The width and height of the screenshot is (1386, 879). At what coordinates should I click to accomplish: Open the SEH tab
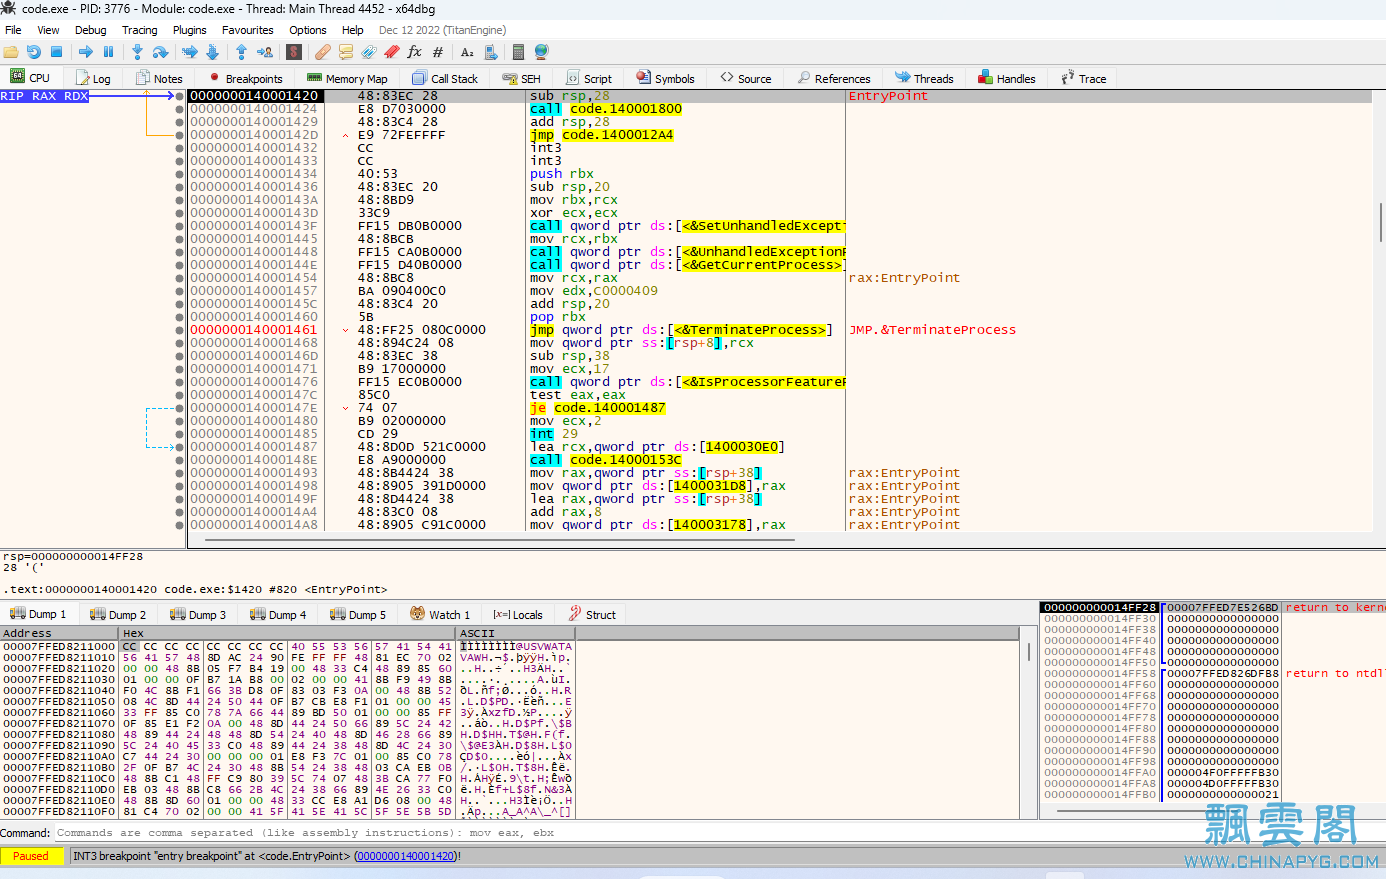tap(522, 78)
